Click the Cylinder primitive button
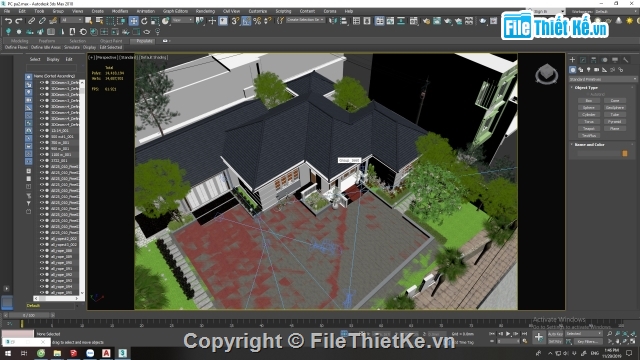Image resolution: width=640 pixels, height=360 pixels. tap(589, 114)
